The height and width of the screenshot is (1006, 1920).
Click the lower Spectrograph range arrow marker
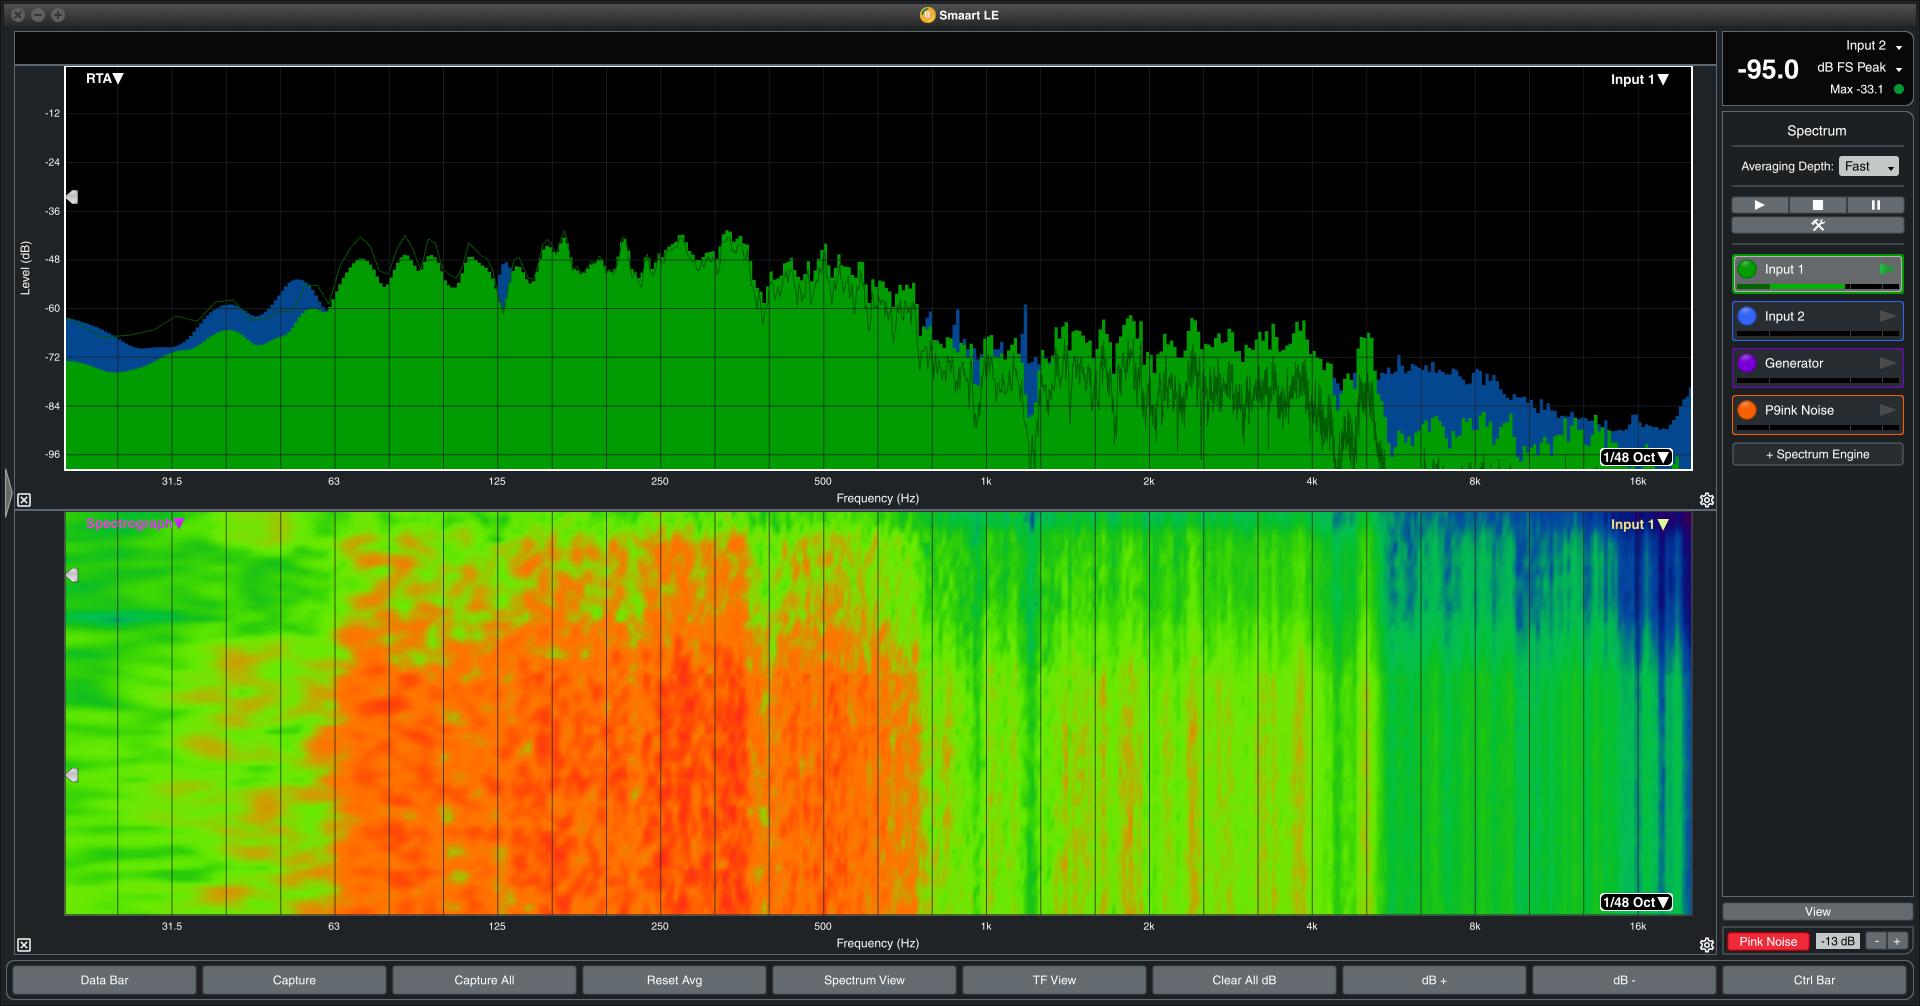72,775
